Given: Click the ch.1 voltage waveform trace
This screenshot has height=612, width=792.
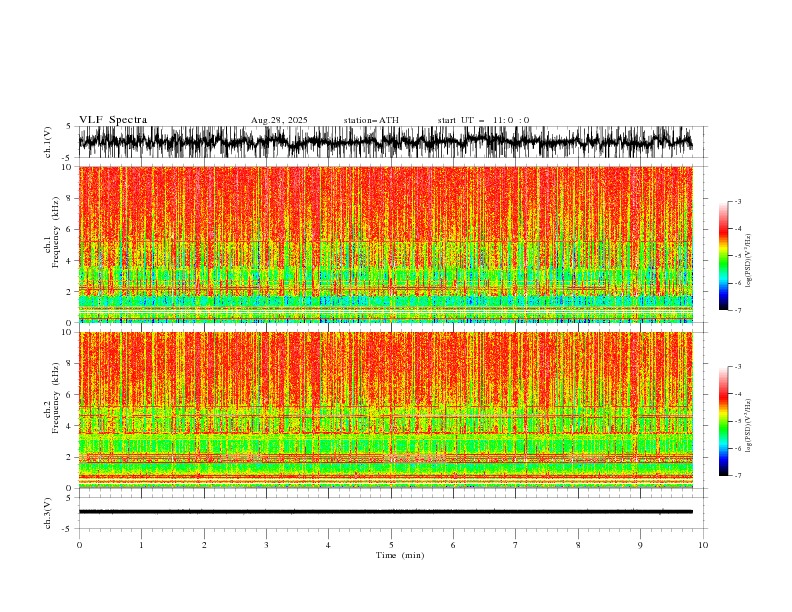Looking at the screenshot, I should [385, 142].
